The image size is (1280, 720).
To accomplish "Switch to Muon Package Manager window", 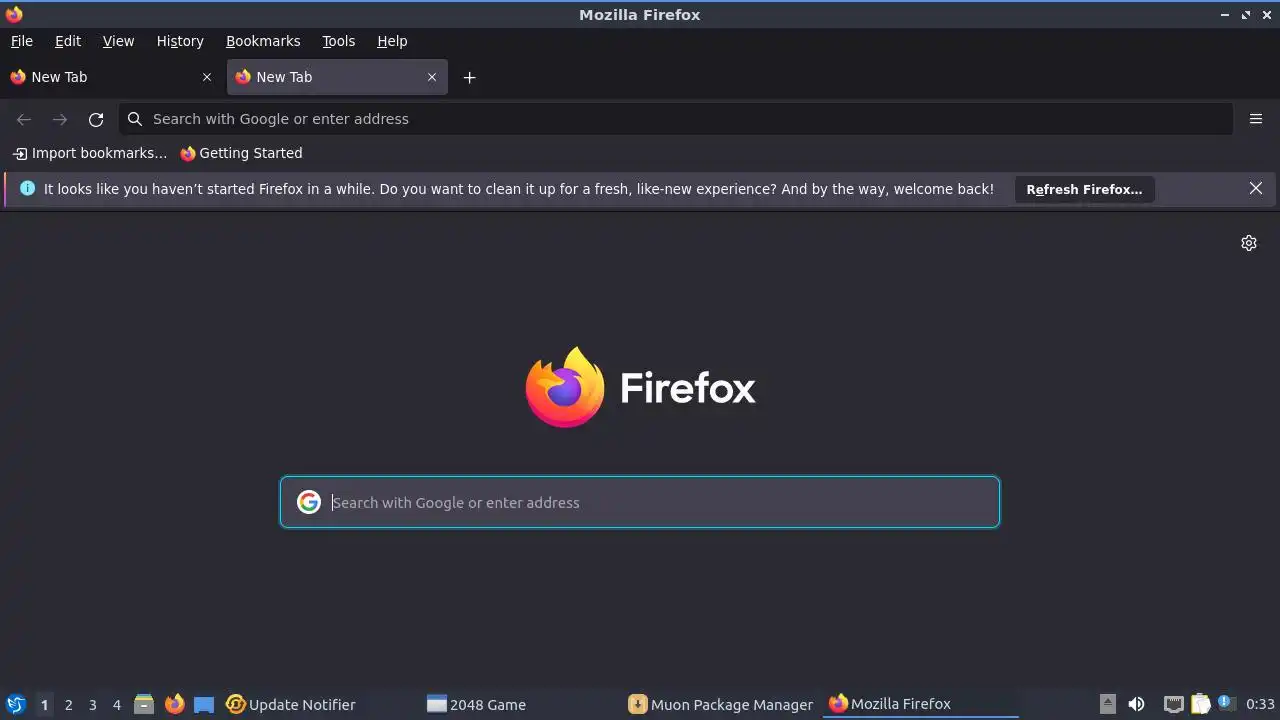I will (x=721, y=705).
